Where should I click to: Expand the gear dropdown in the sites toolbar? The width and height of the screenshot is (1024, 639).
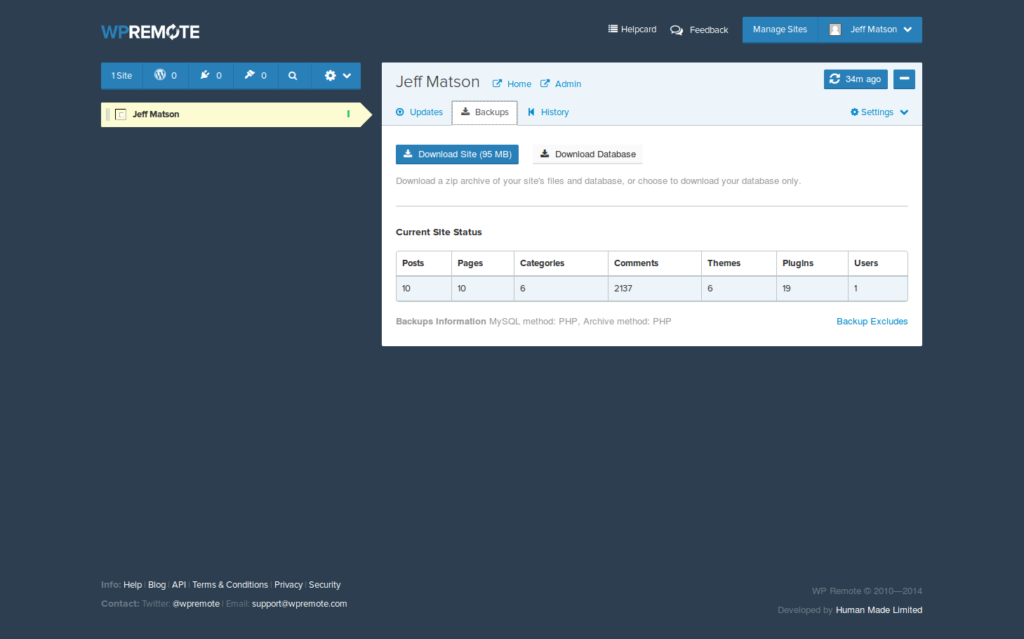click(337, 76)
